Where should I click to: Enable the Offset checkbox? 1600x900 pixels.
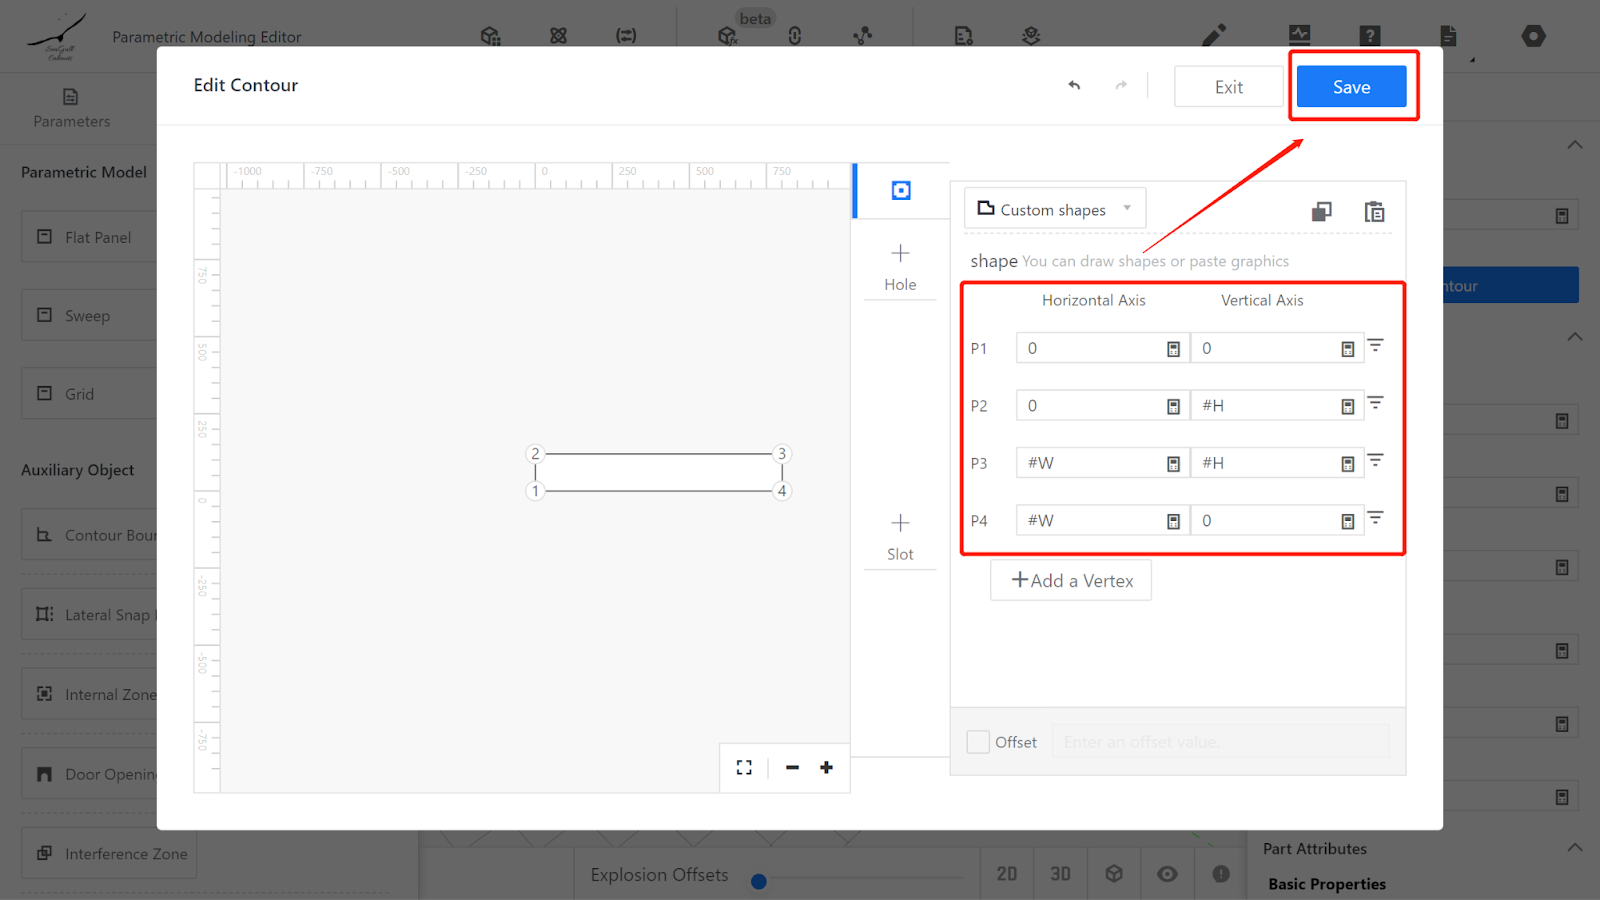tap(978, 742)
